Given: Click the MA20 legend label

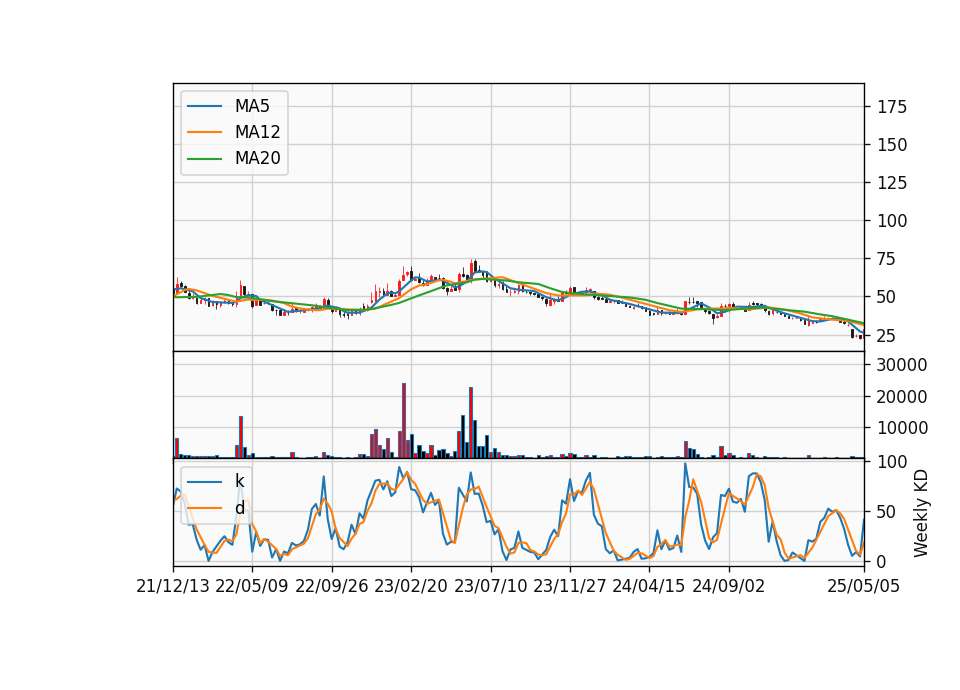Looking at the screenshot, I should (x=257, y=158).
